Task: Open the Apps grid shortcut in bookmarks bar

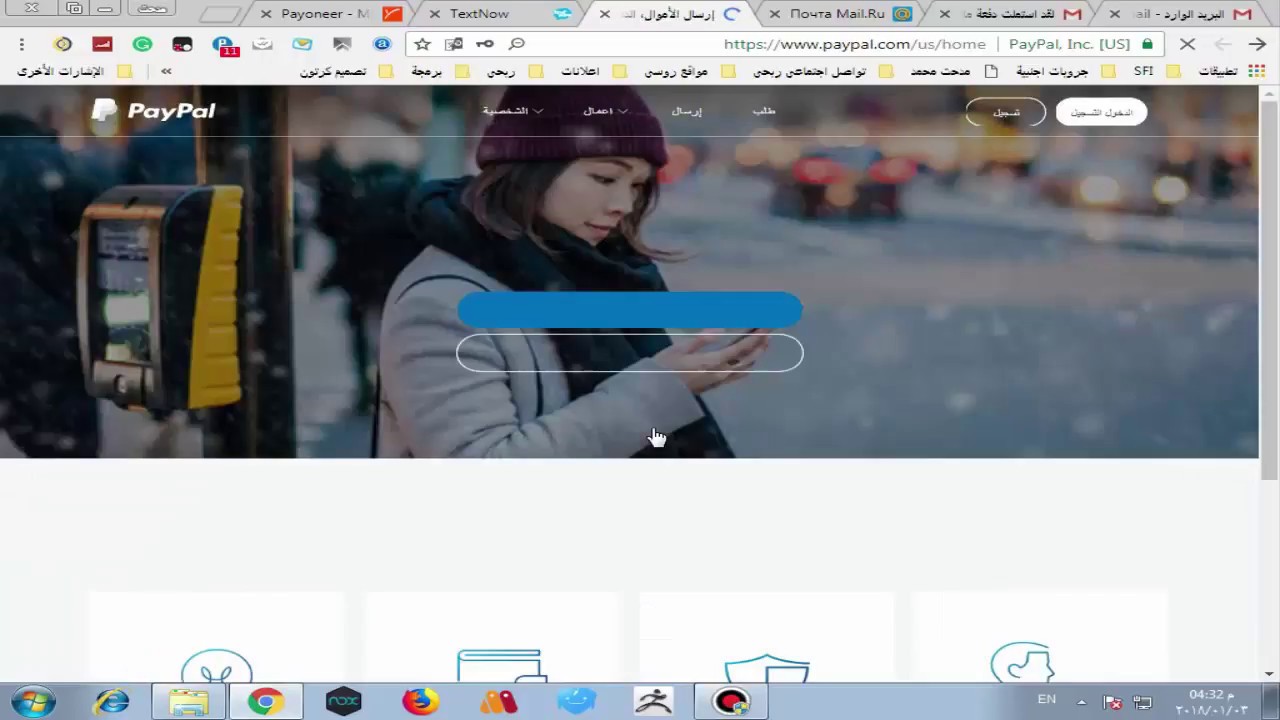Action: point(1256,71)
